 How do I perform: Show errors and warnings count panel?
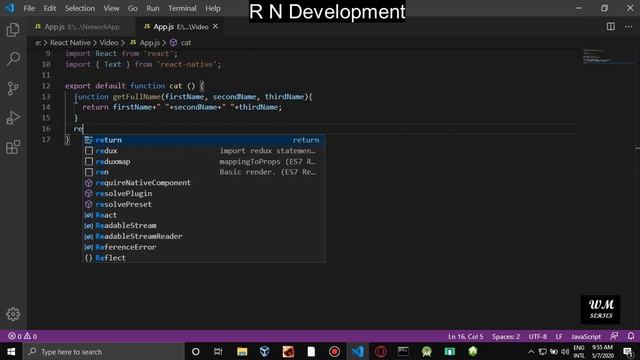click(23, 336)
